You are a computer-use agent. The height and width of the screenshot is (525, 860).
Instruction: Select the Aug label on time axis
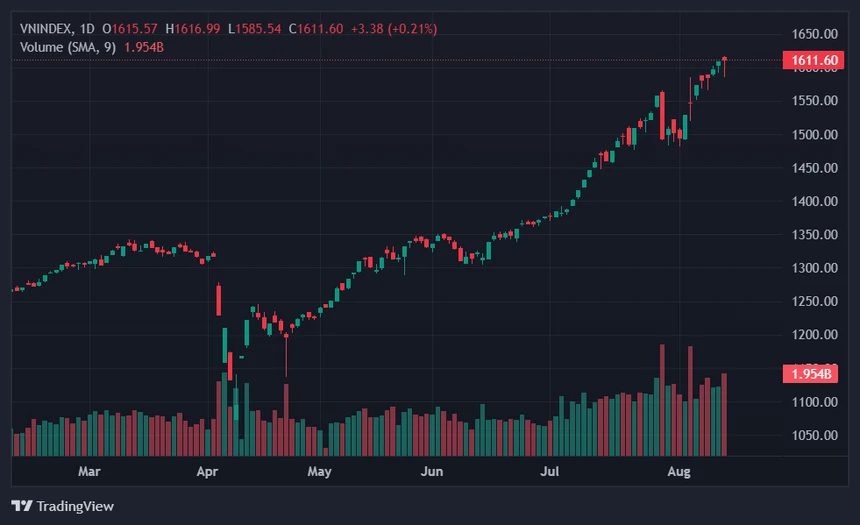pyautogui.click(x=679, y=471)
